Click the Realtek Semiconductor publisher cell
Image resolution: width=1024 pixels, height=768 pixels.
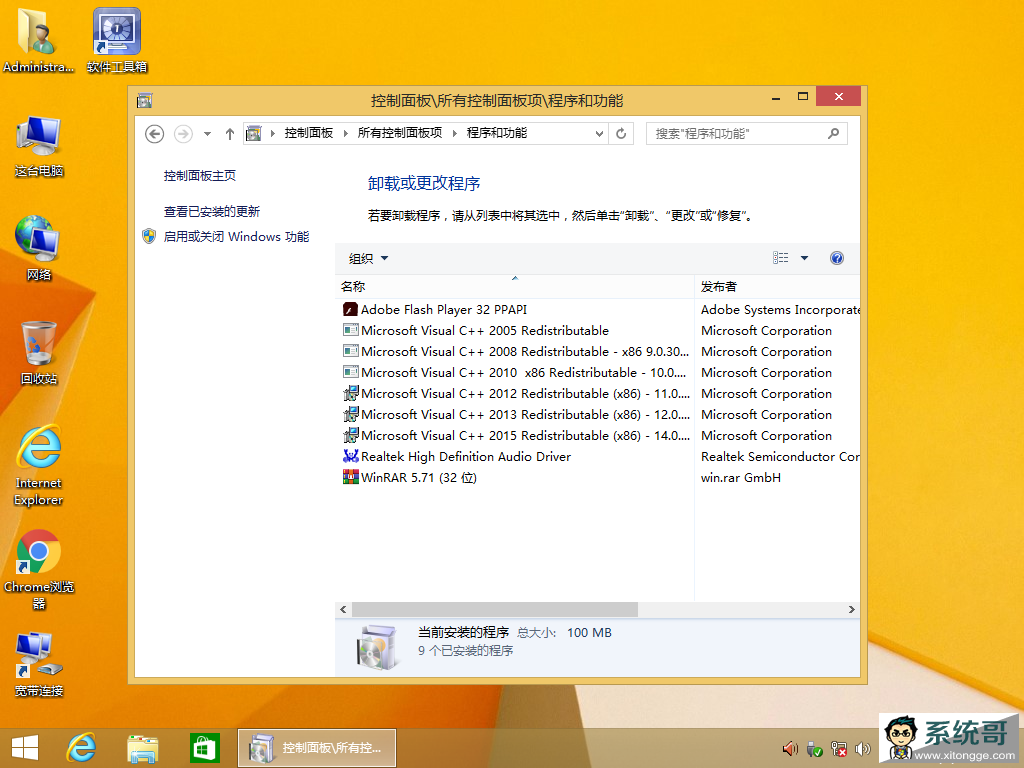(x=780, y=456)
